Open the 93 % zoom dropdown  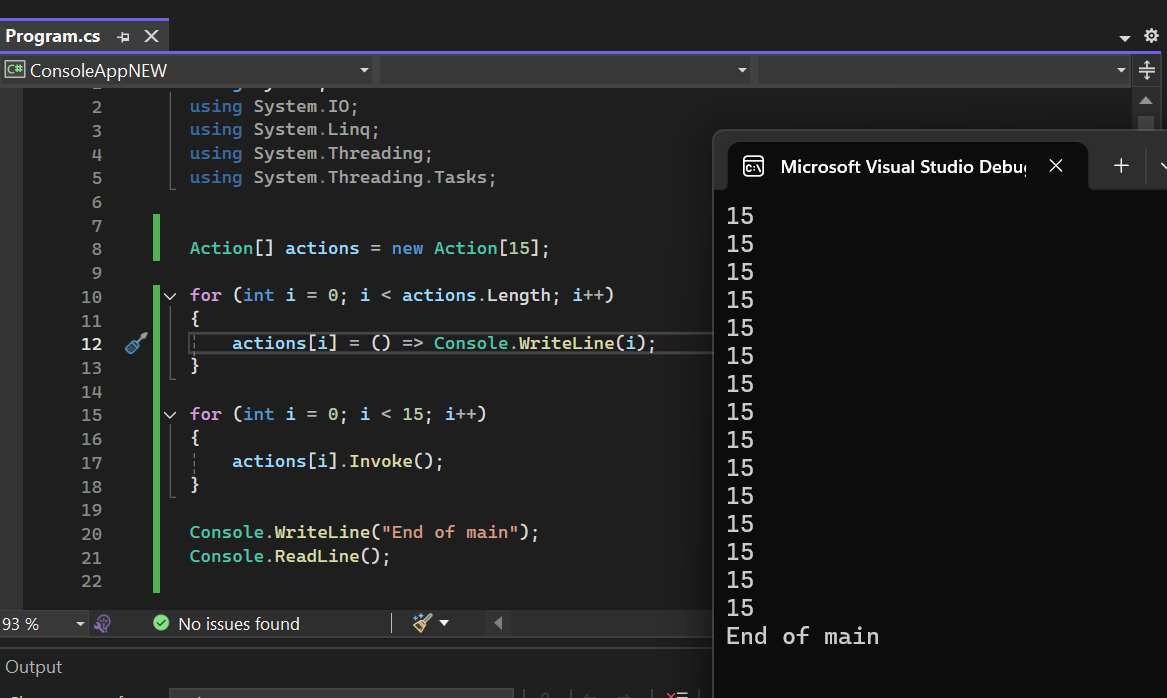80,624
